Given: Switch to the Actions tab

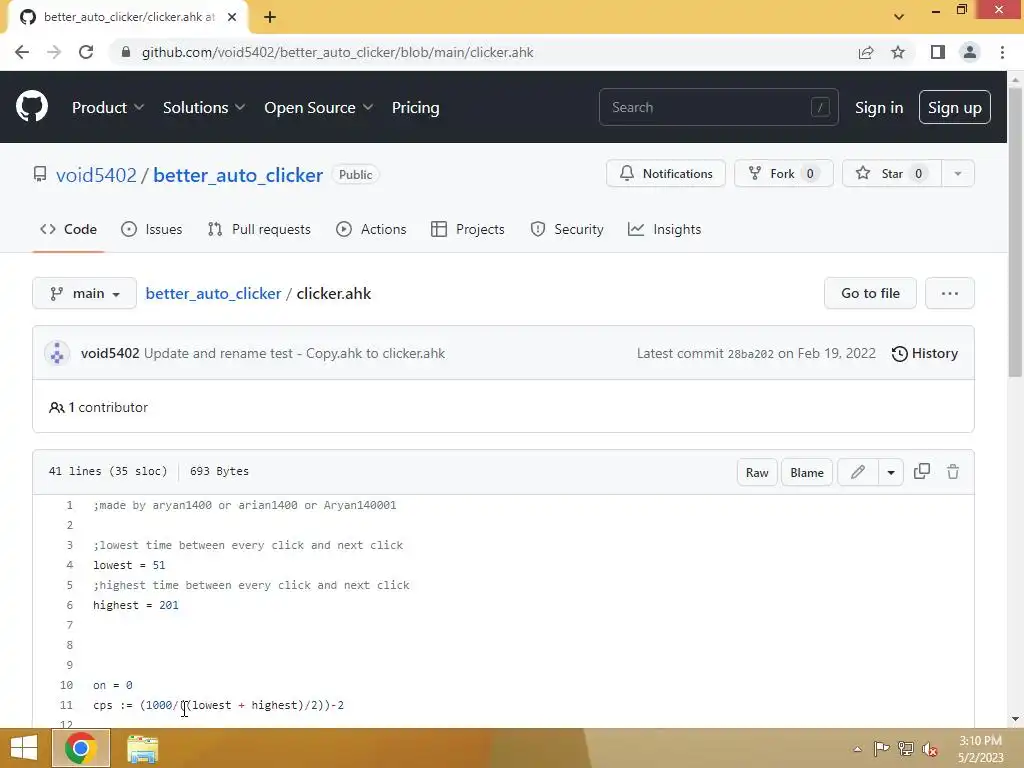Looking at the screenshot, I should (371, 229).
